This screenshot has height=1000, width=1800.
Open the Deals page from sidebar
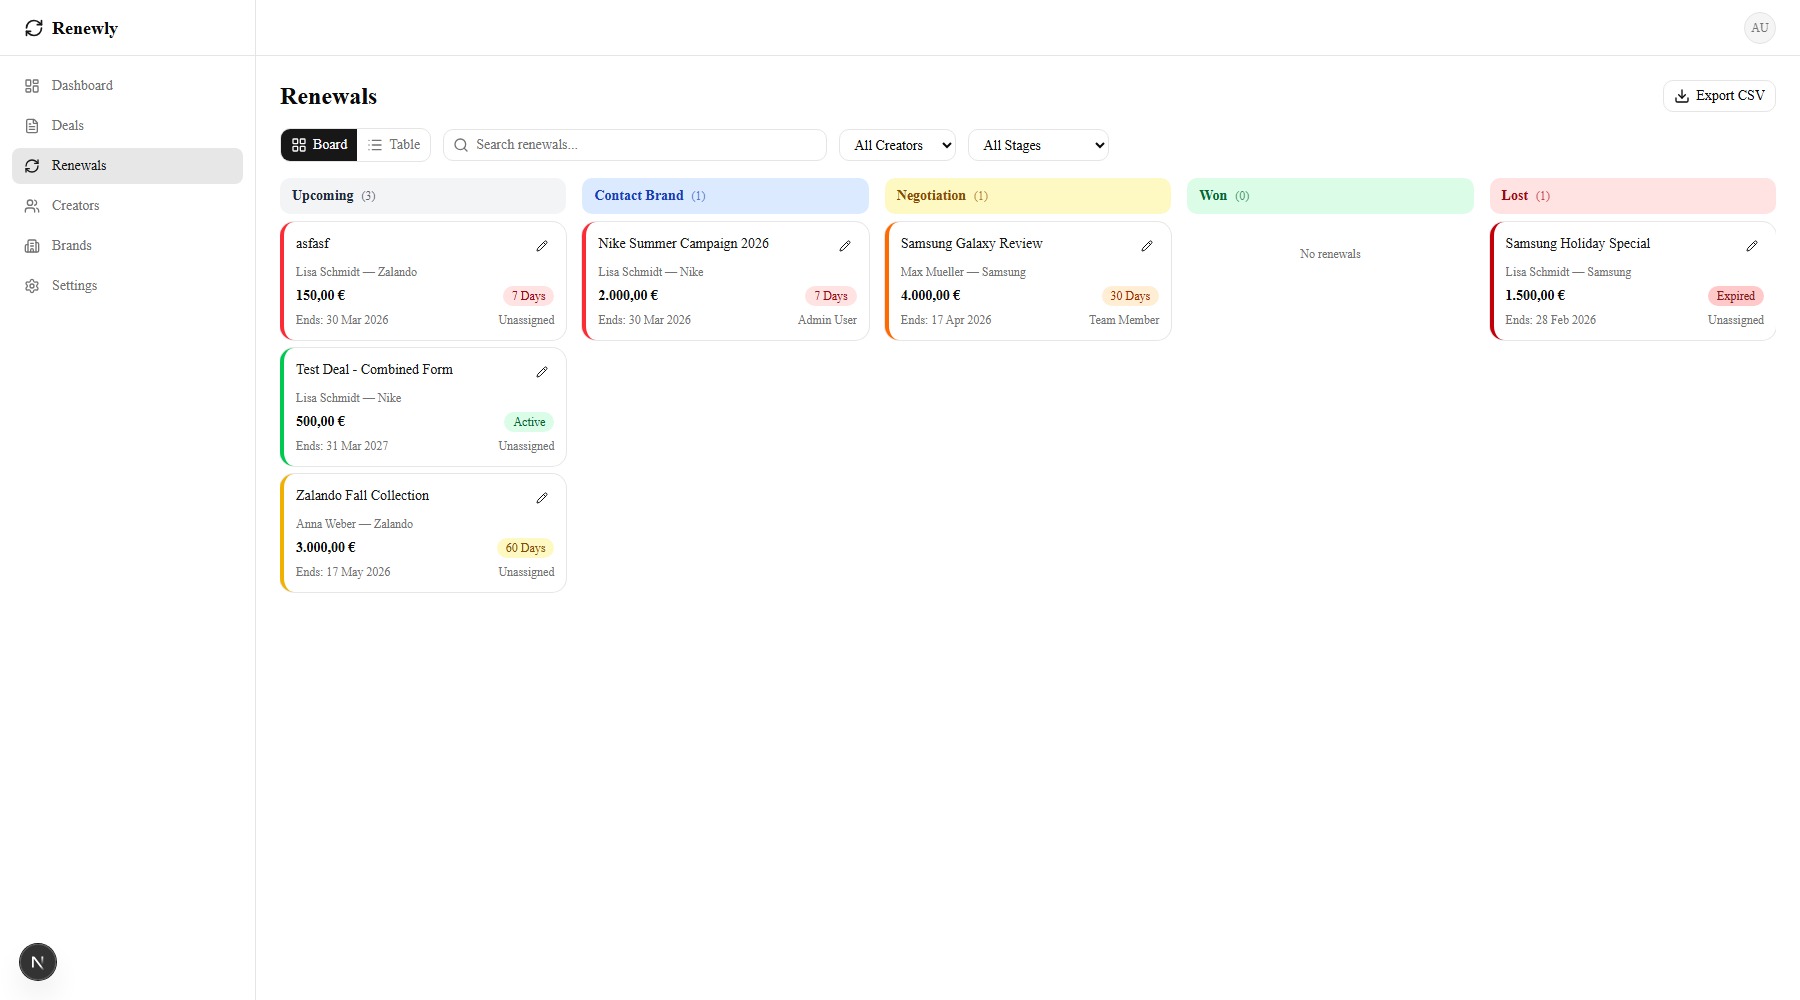pyautogui.click(x=68, y=126)
